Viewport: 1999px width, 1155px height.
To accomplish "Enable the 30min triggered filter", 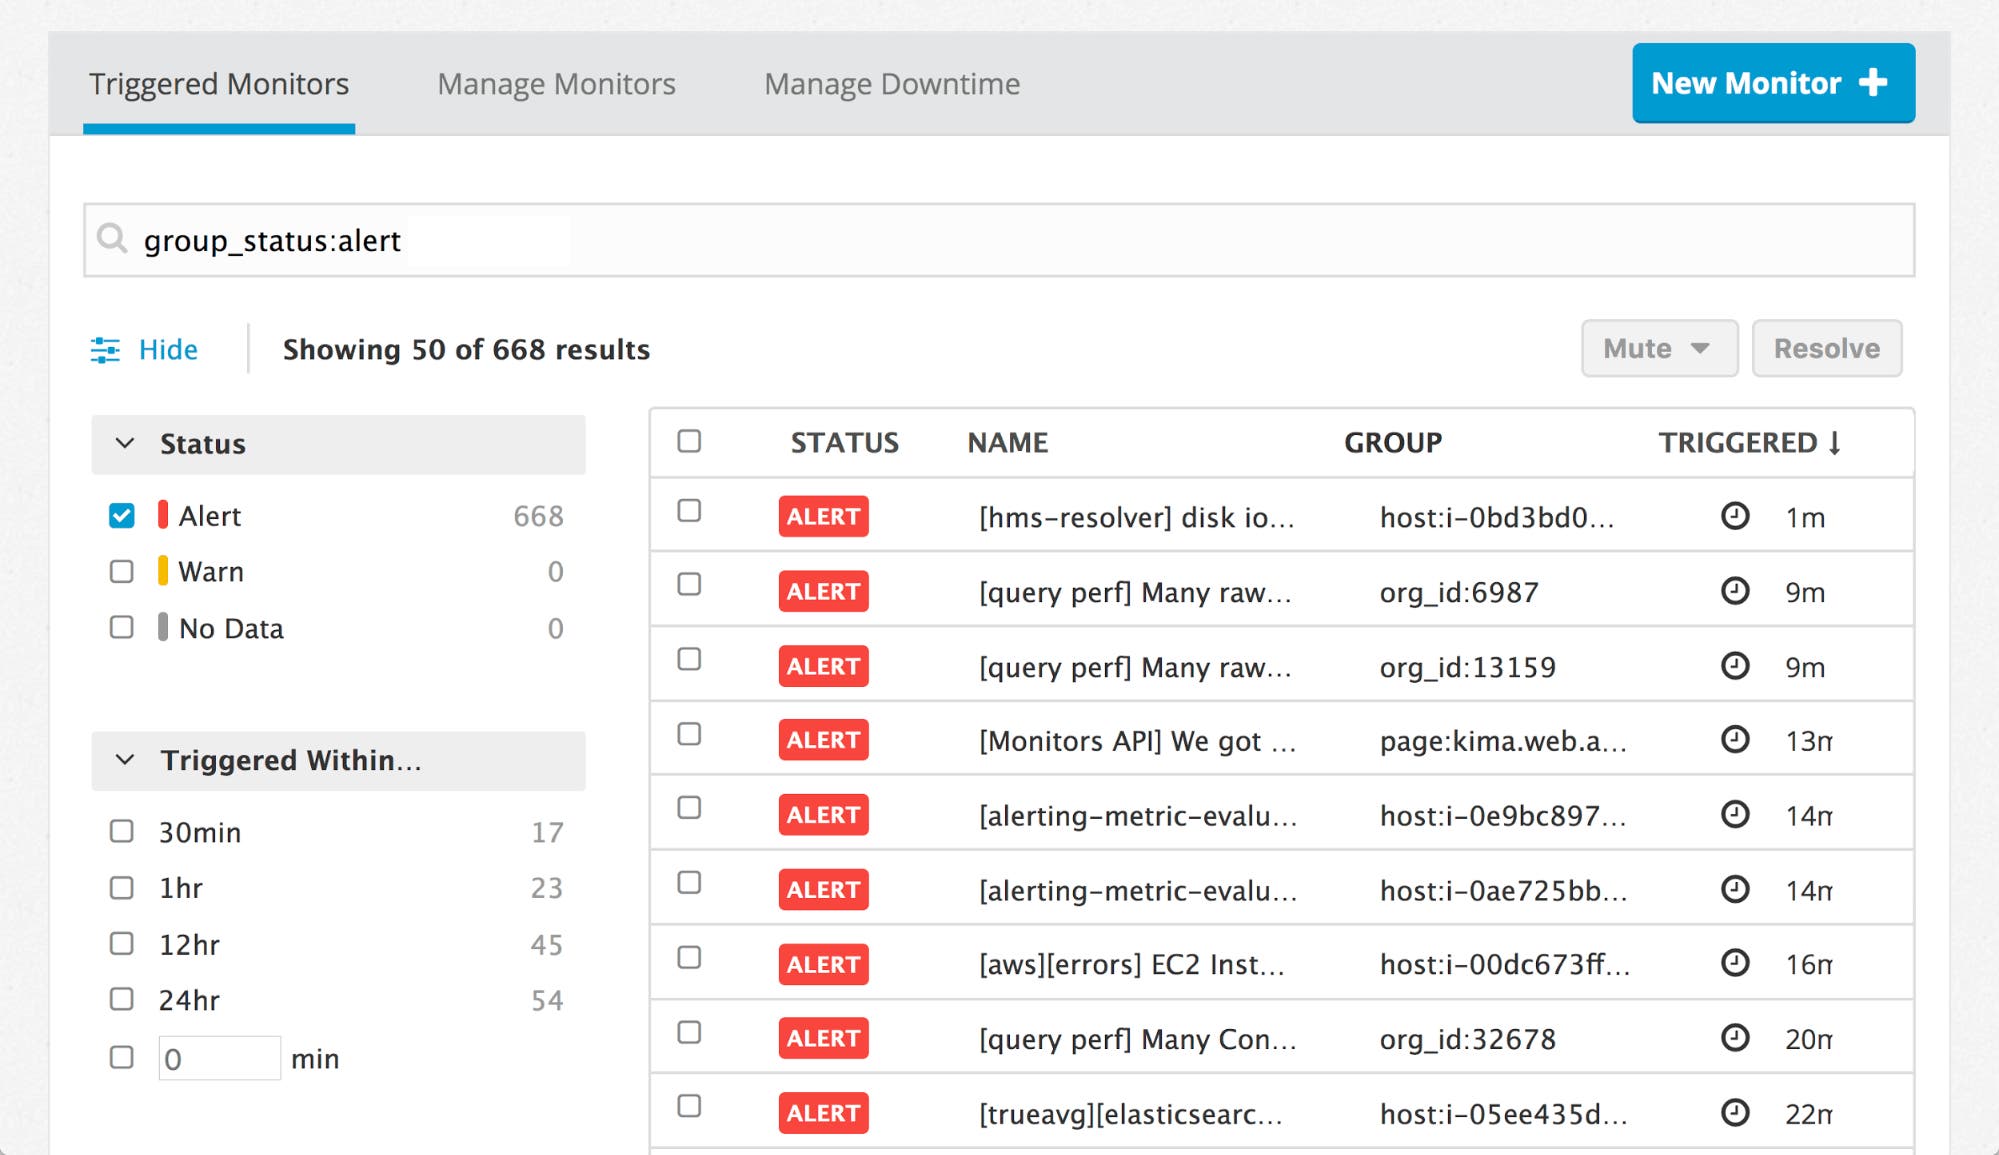I will 122,832.
